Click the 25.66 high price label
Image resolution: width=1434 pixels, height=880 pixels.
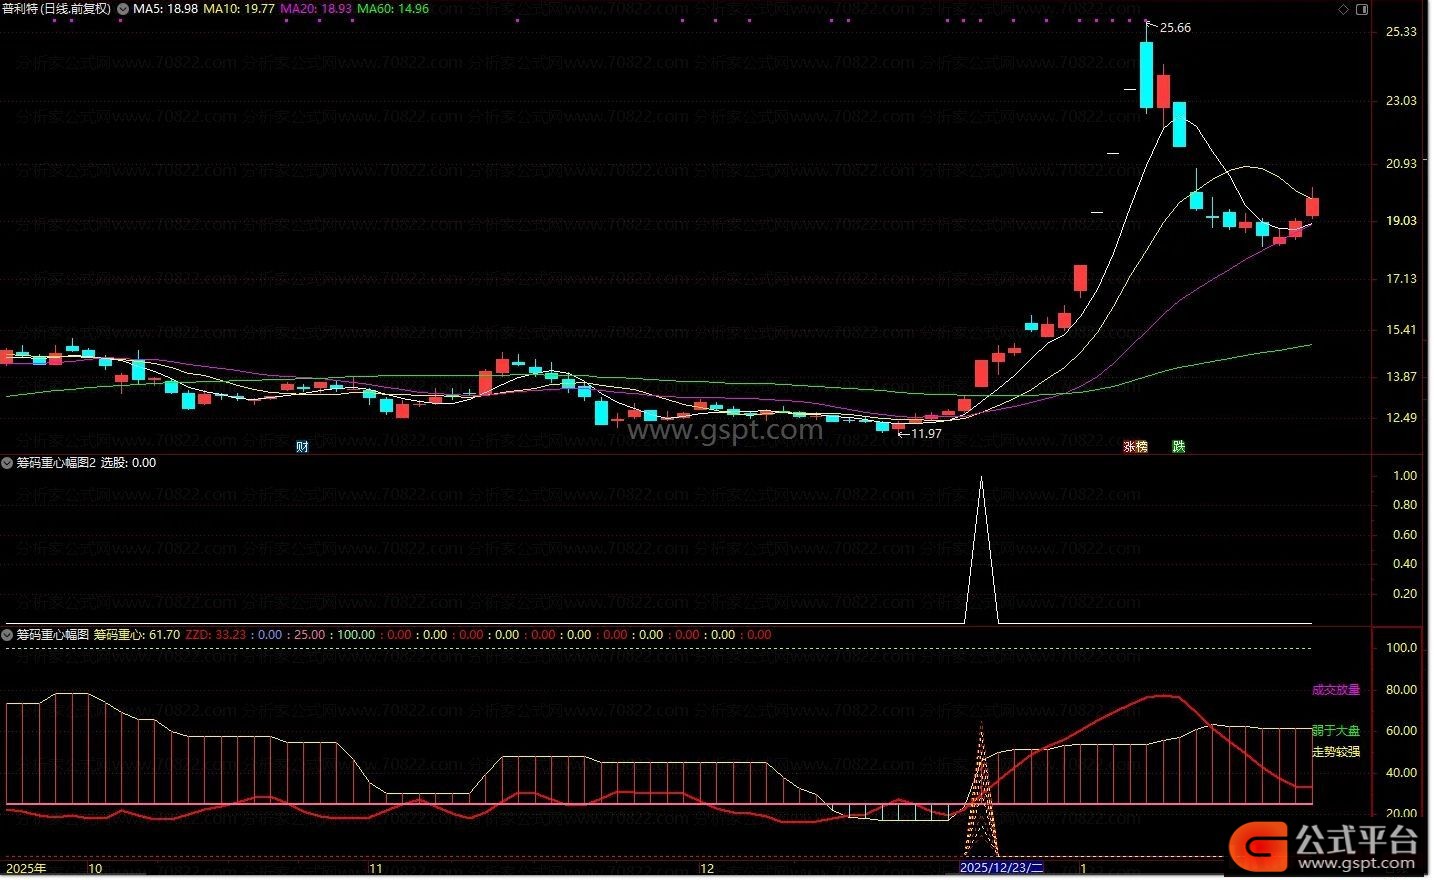click(1174, 28)
